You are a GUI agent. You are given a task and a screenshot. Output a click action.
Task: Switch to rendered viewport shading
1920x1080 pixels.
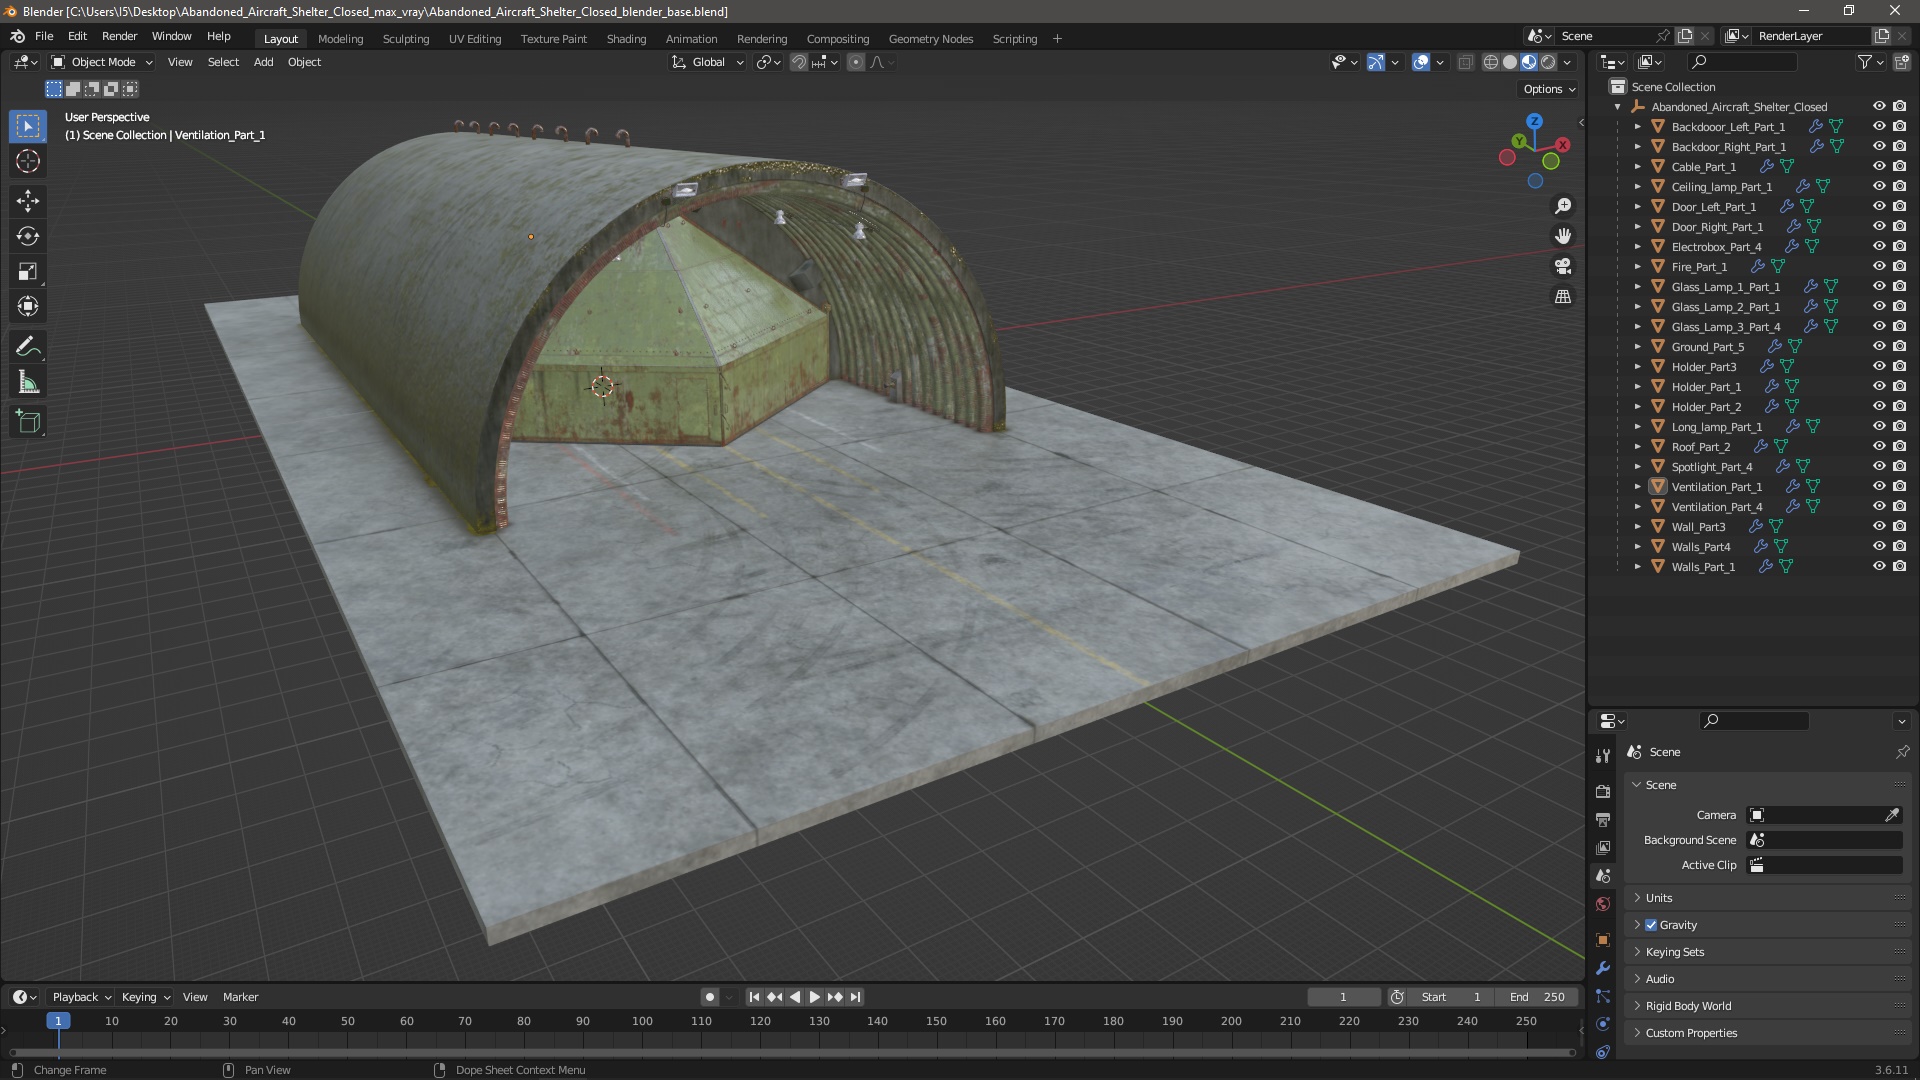(1548, 62)
